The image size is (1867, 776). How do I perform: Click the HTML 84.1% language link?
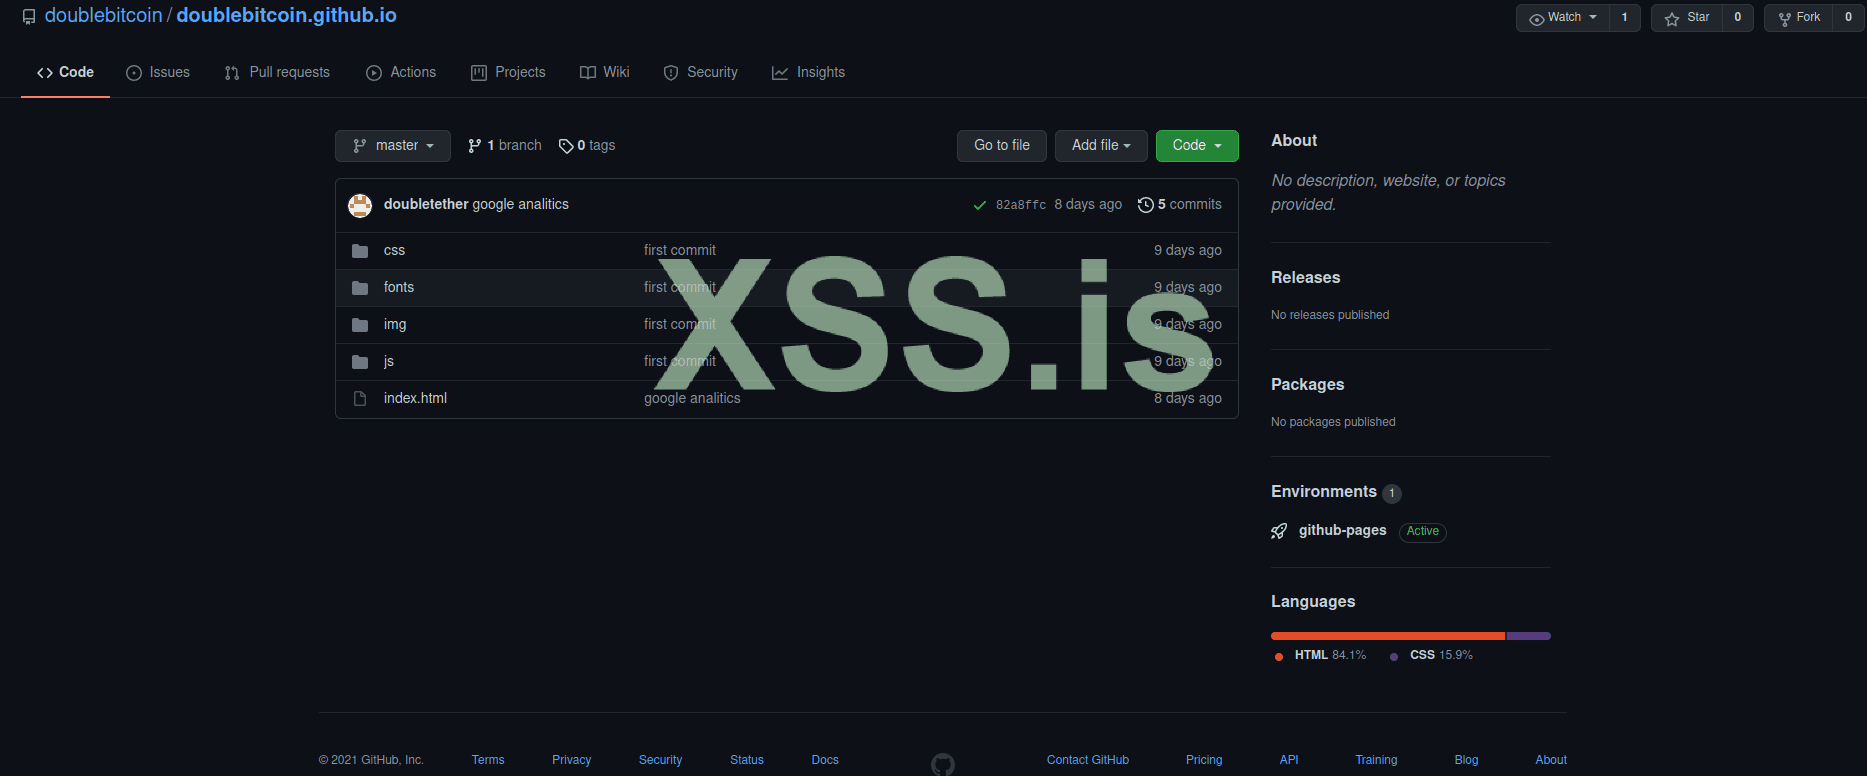1321,656
